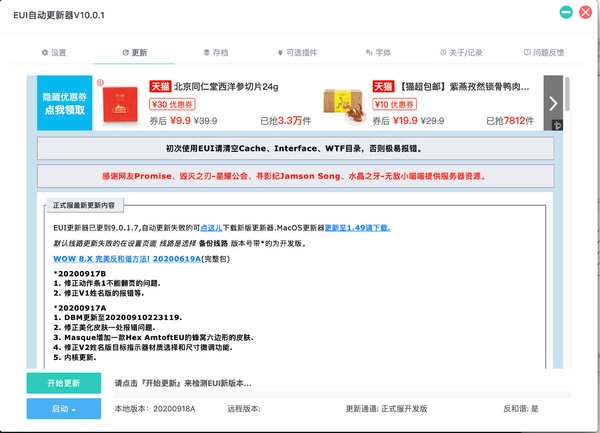Click the ¥30 优惠券 coupon tag

point(172,102)
